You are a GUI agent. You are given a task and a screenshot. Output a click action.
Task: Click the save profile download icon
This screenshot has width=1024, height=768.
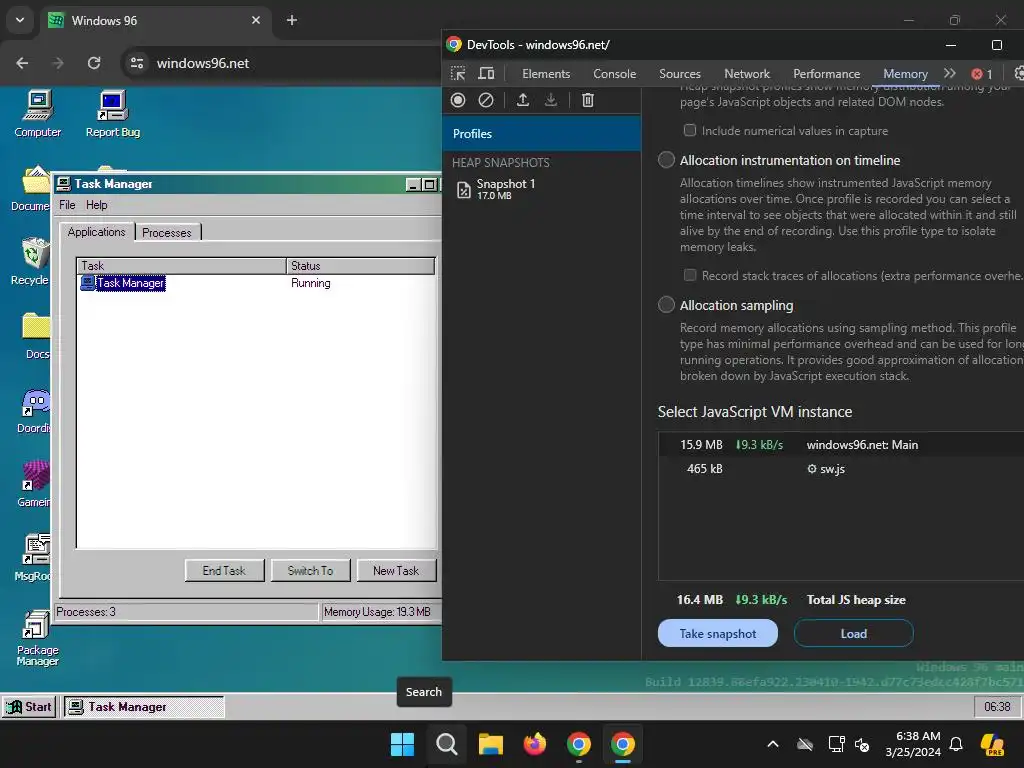coord(551,100)
